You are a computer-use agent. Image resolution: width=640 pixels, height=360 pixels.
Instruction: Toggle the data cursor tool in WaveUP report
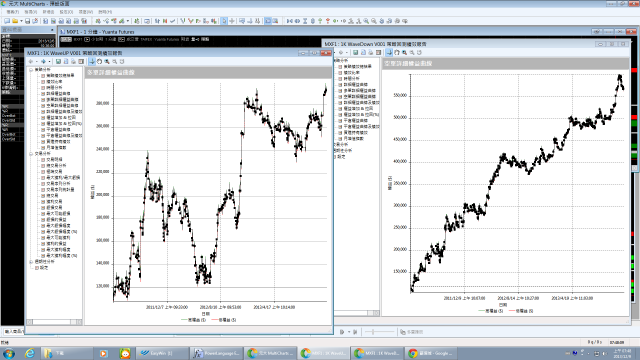92,62
